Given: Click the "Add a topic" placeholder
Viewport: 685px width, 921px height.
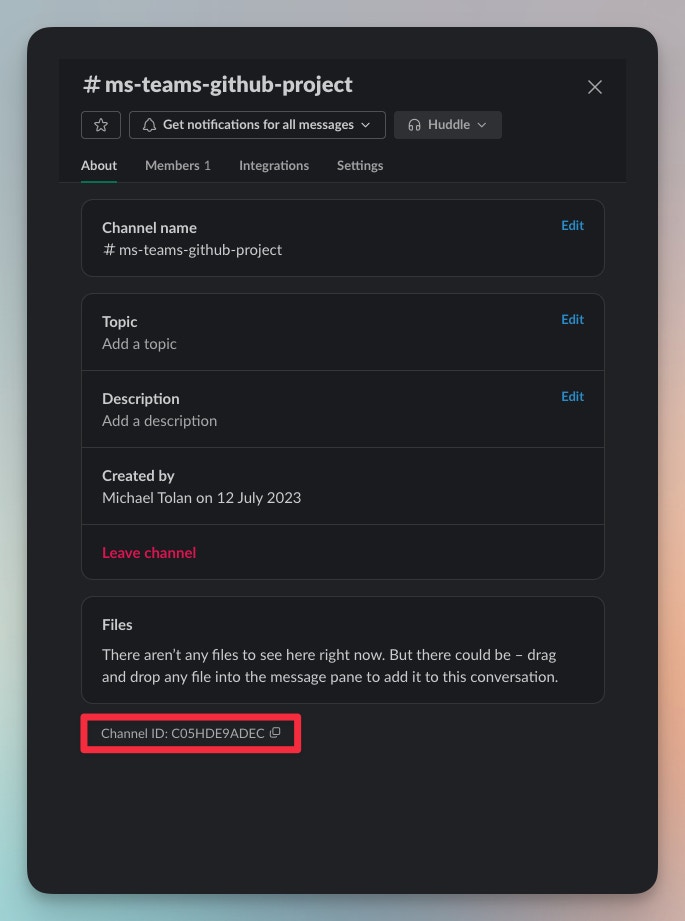Looking at the screenshot, I should pos(139,344).
